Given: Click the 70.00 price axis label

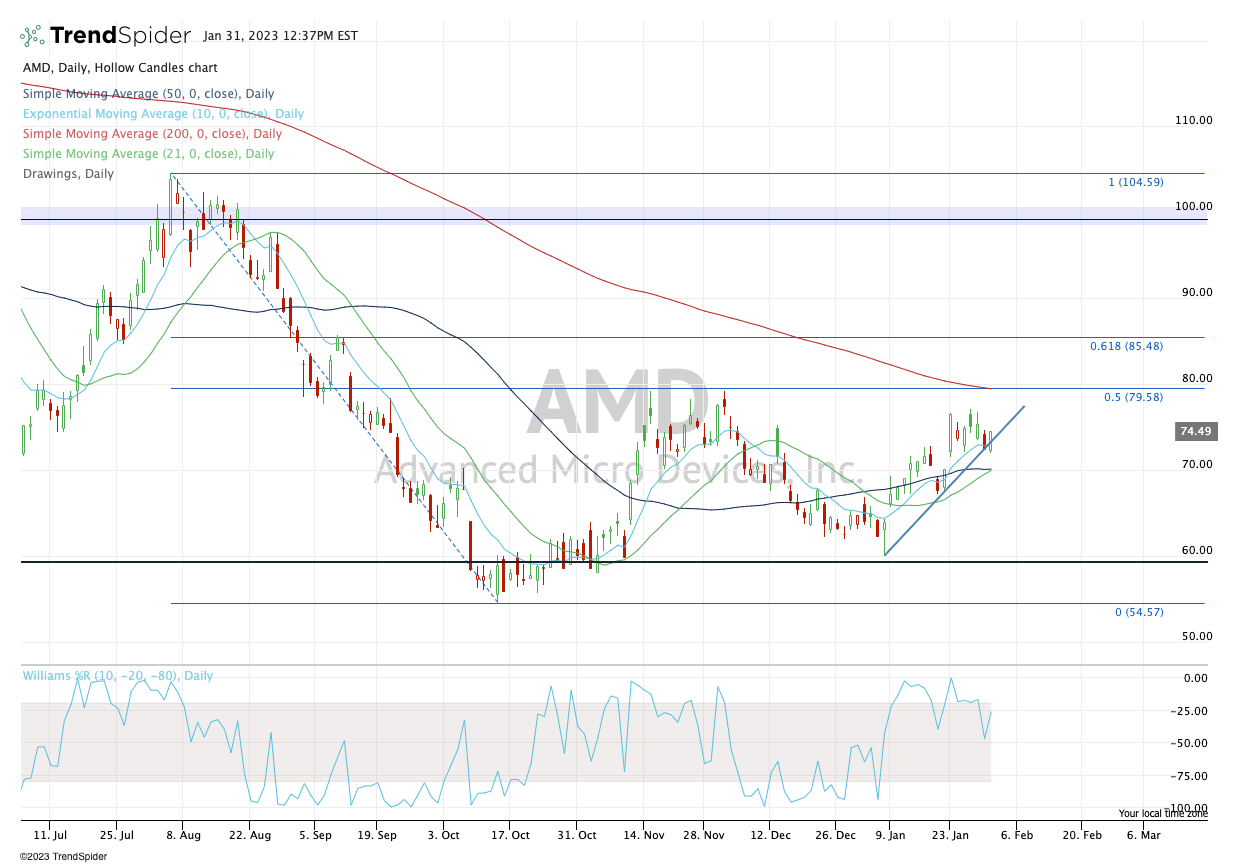Looking at the screenshot, I should (x=1197, y=464).
